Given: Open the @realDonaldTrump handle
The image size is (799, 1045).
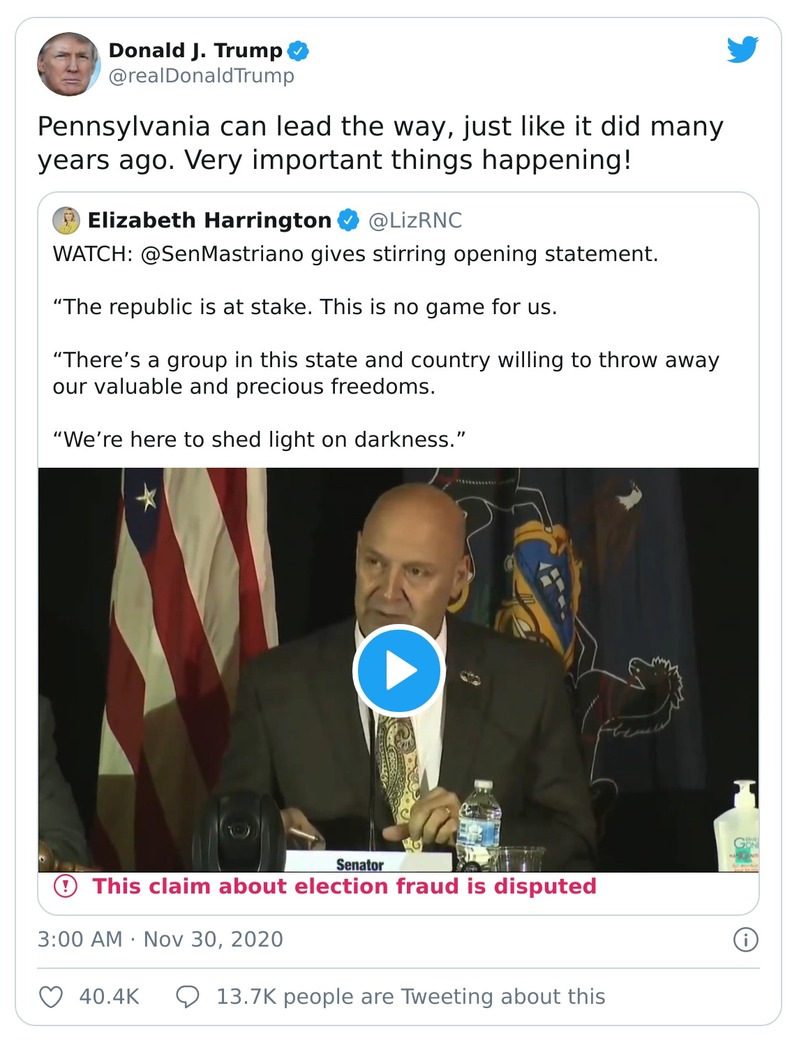Looking at the screenshot, I should (201, 77).
